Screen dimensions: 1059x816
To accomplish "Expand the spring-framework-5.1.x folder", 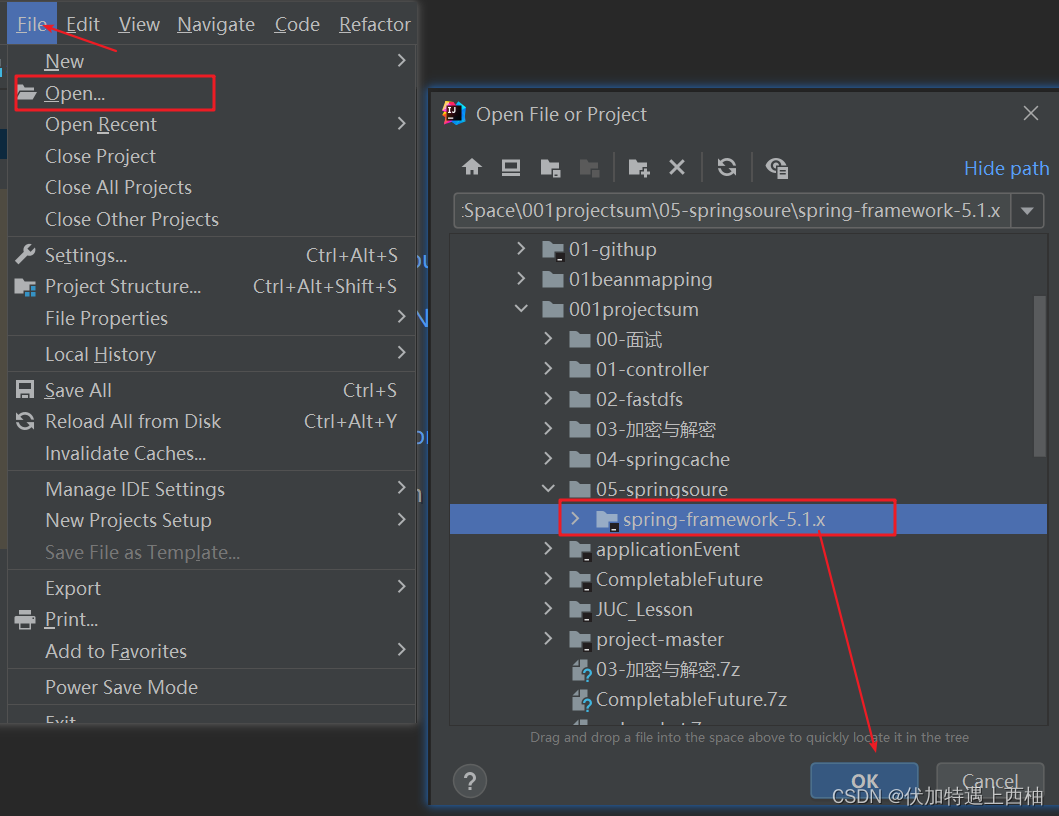I will 575,518.
